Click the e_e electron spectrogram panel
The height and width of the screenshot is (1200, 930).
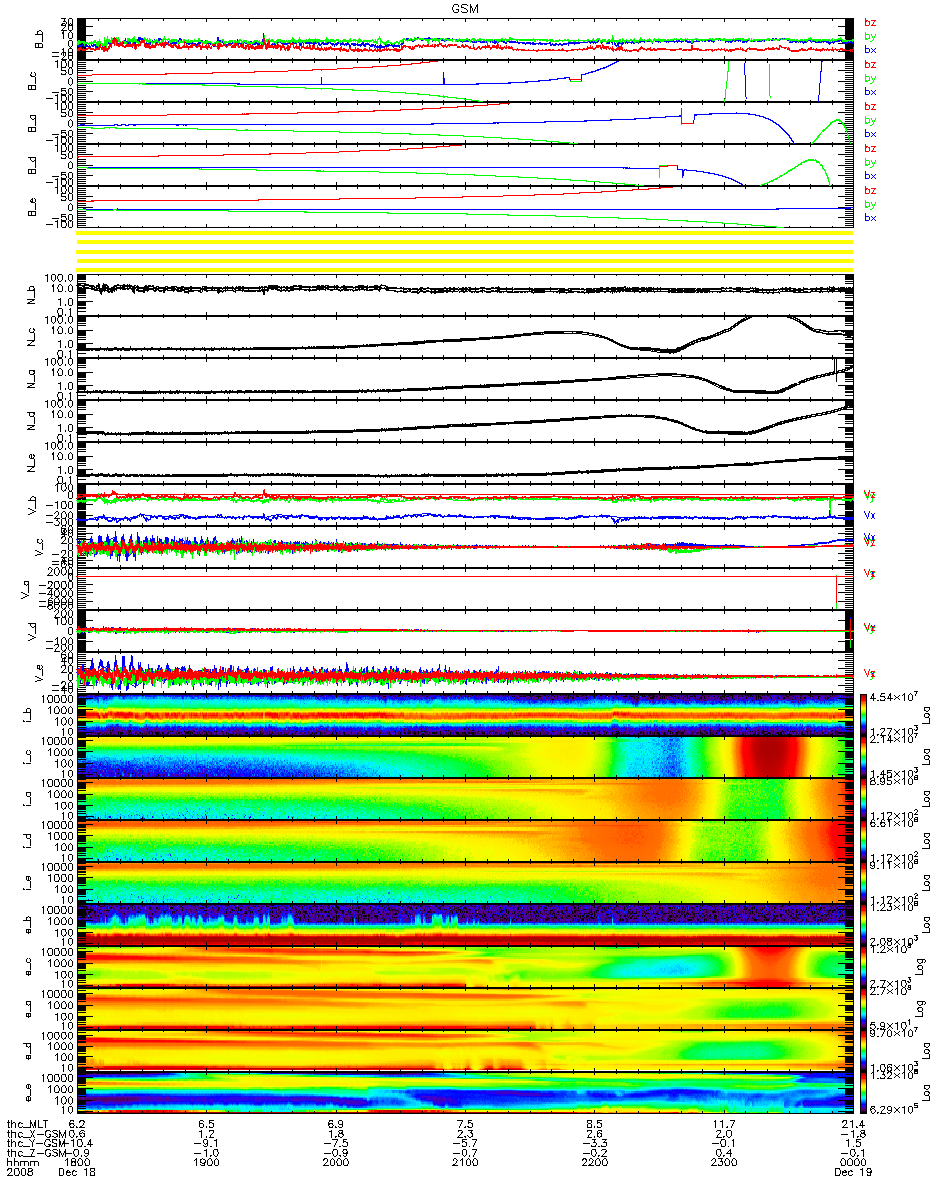464,1091
